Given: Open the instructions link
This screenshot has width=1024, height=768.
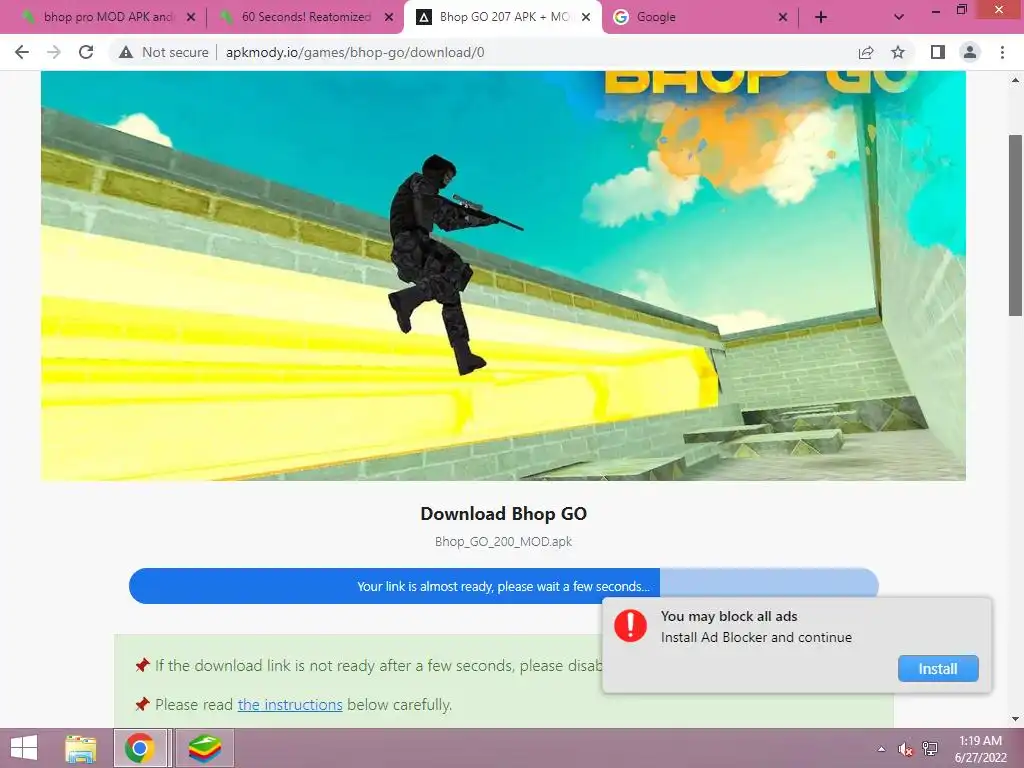Looking at the screenshot, I should coord(290,705).
